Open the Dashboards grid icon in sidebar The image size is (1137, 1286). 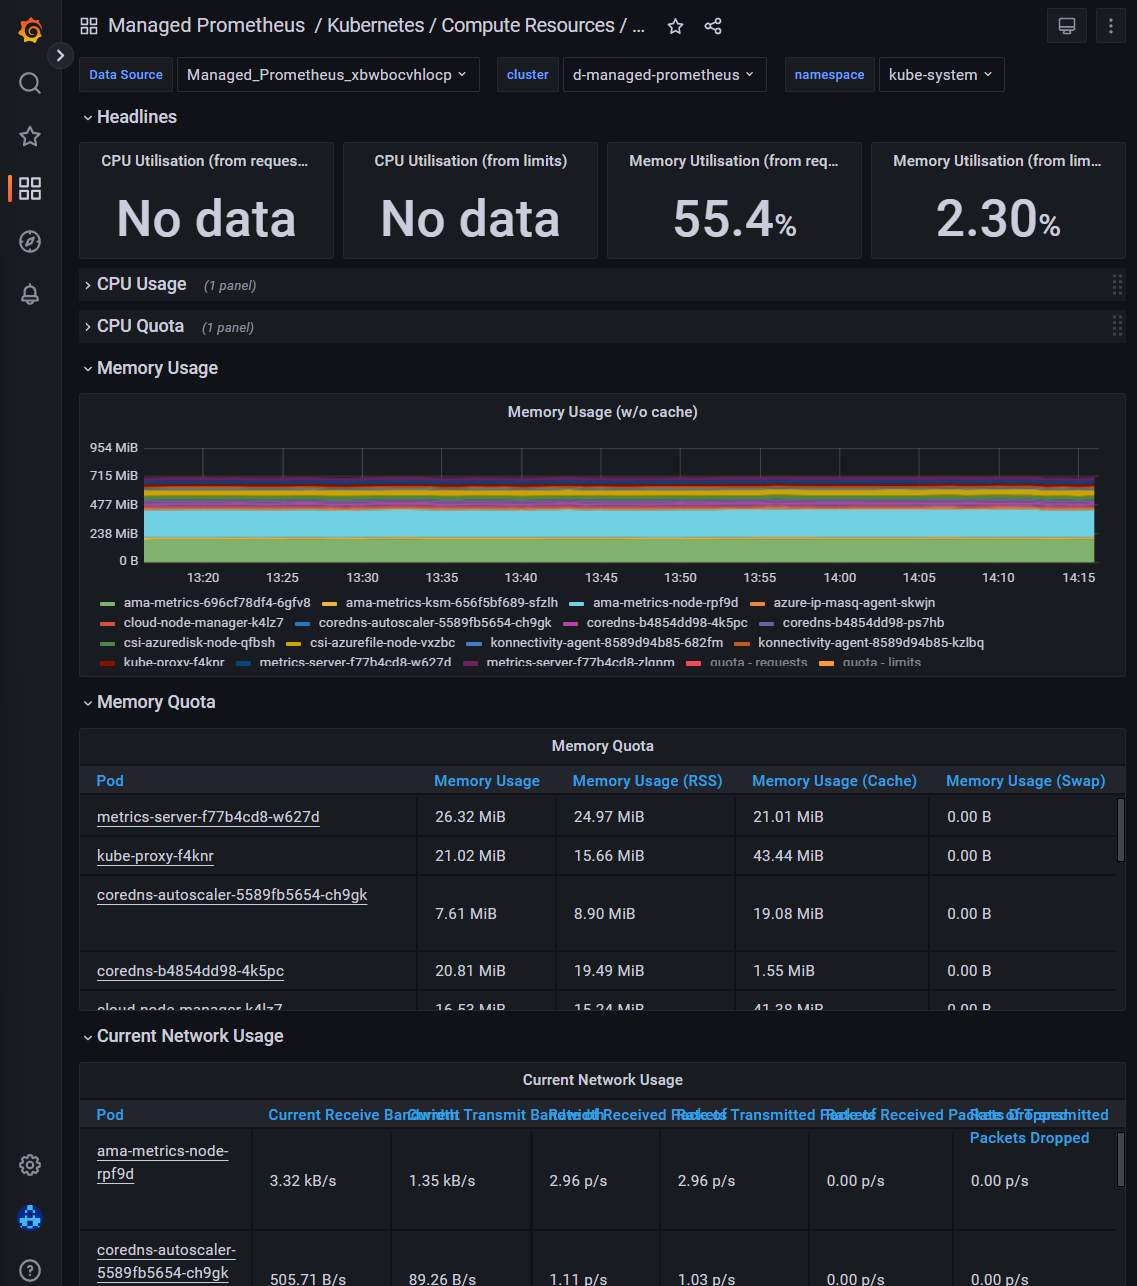click(30, 189)
